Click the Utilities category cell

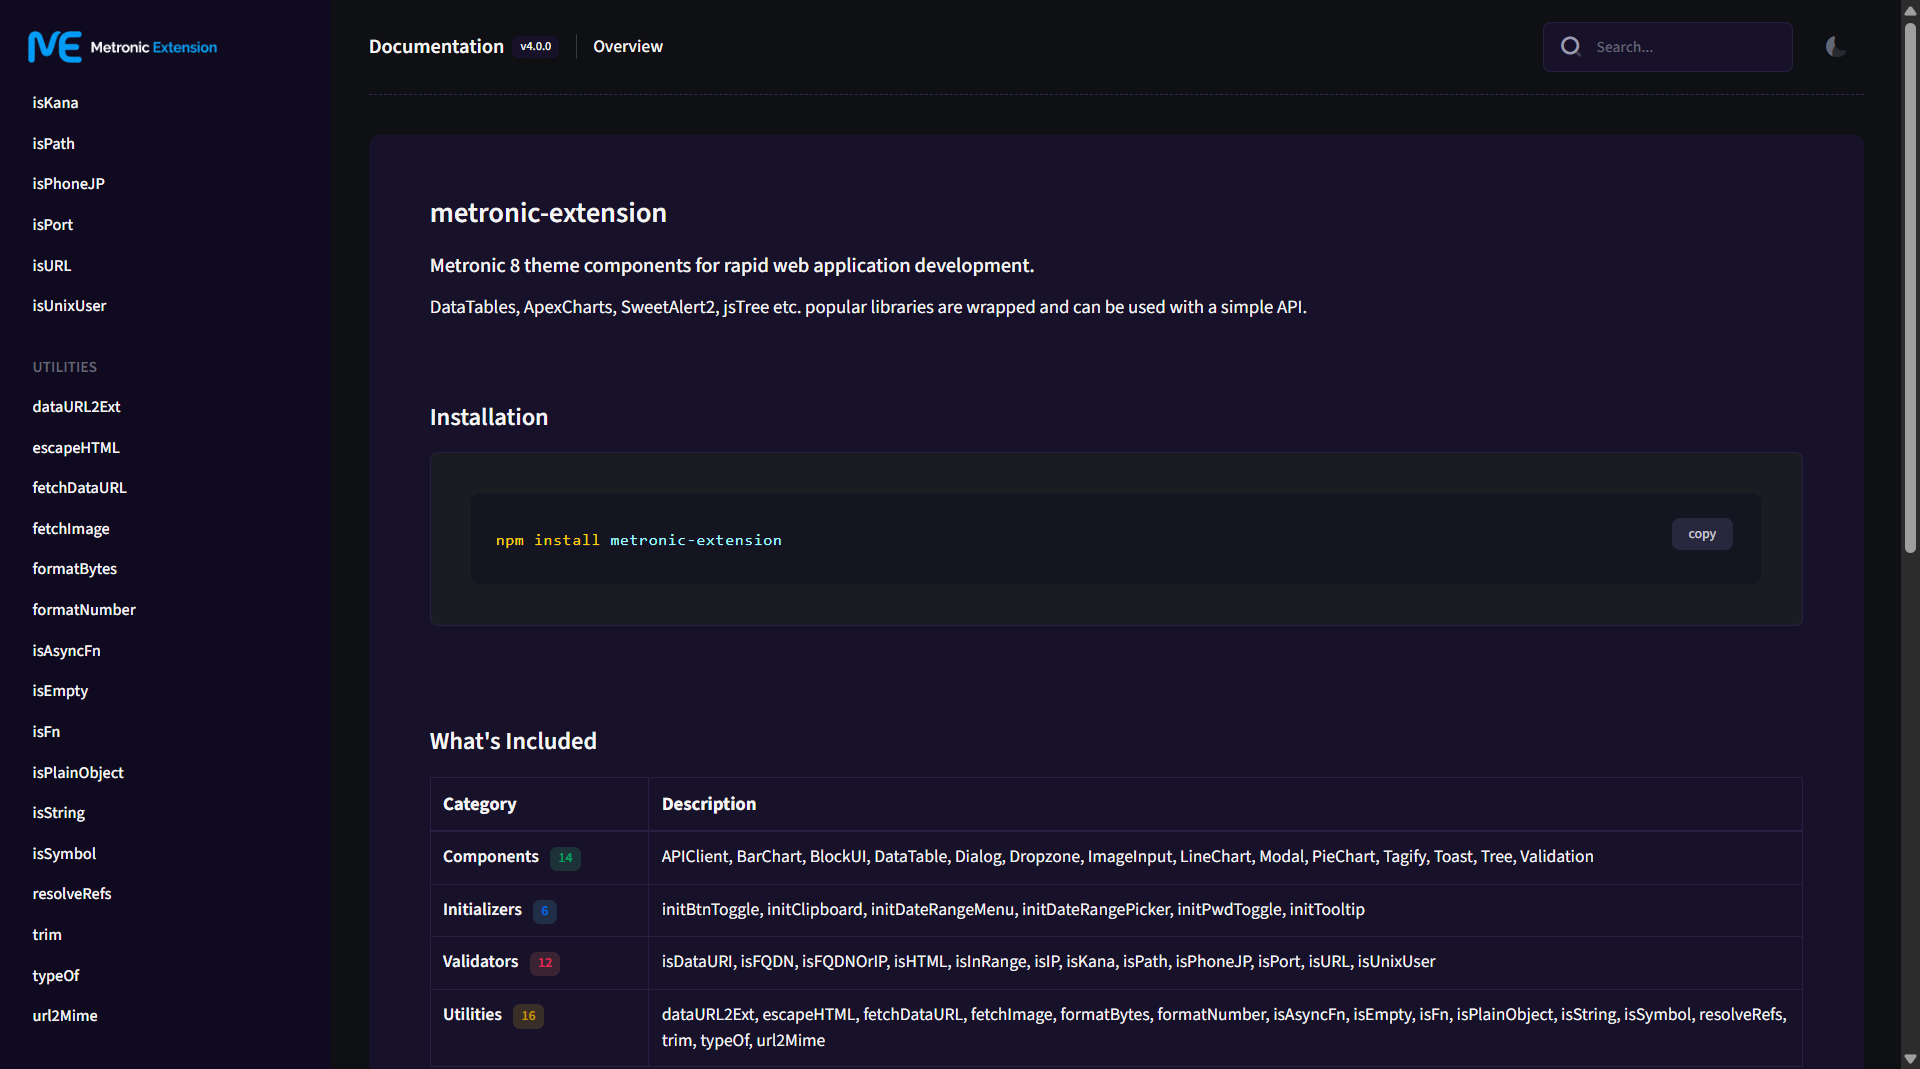click(x=539, y=1028)
